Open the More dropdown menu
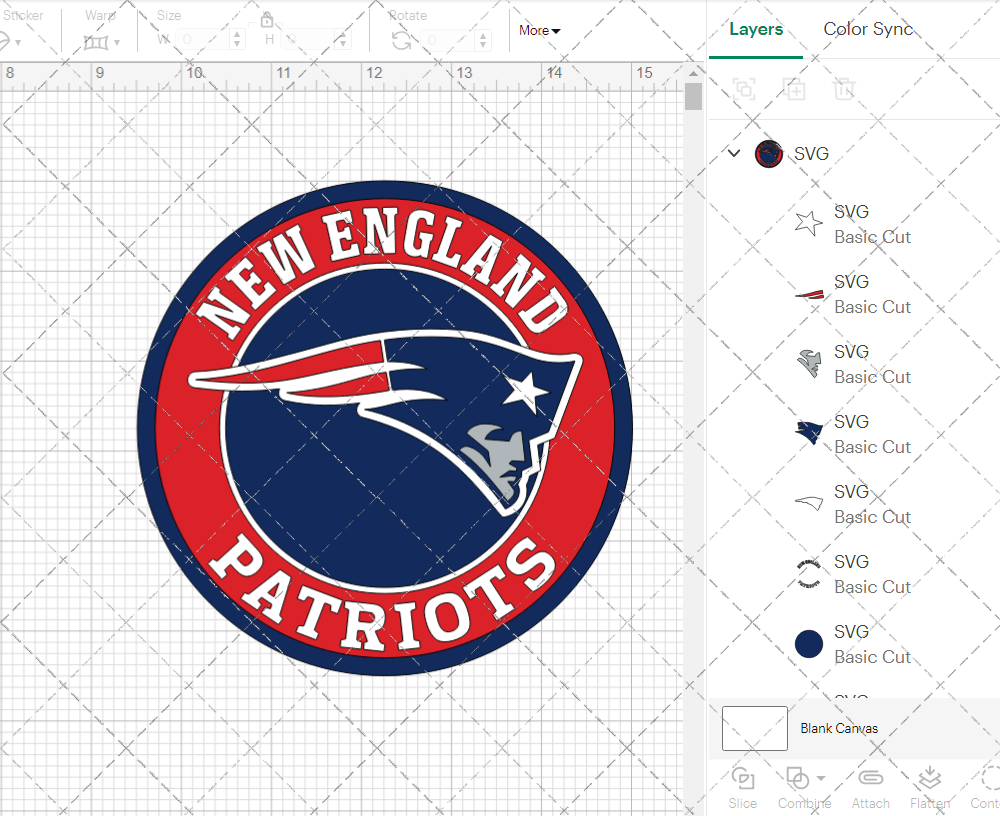 [539, 30]
